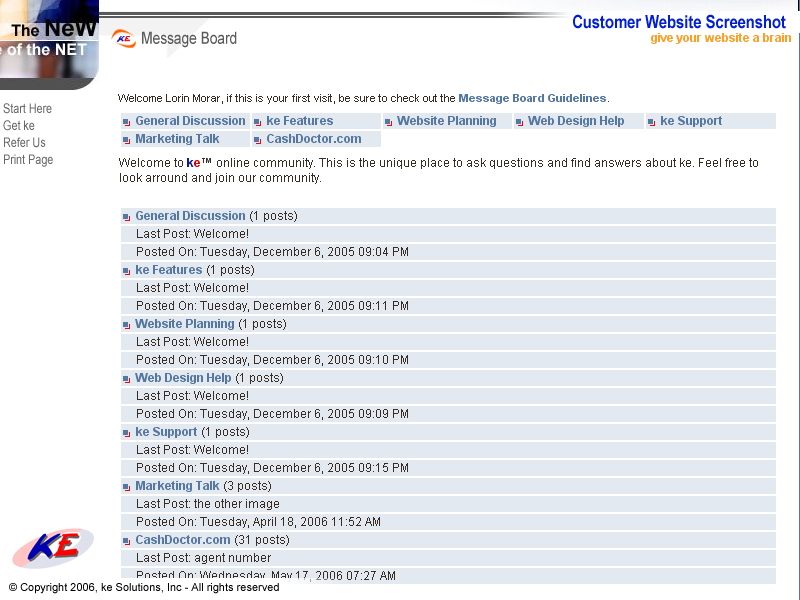Open General Discussion forum with 1 posts
800x600 pixels.
point(190,216)
